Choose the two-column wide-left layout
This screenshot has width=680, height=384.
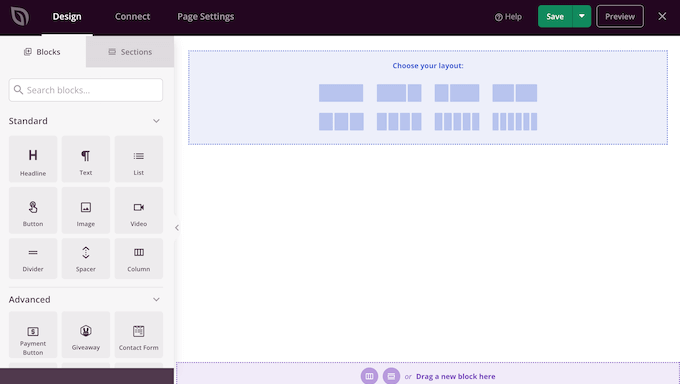point(399,93)
